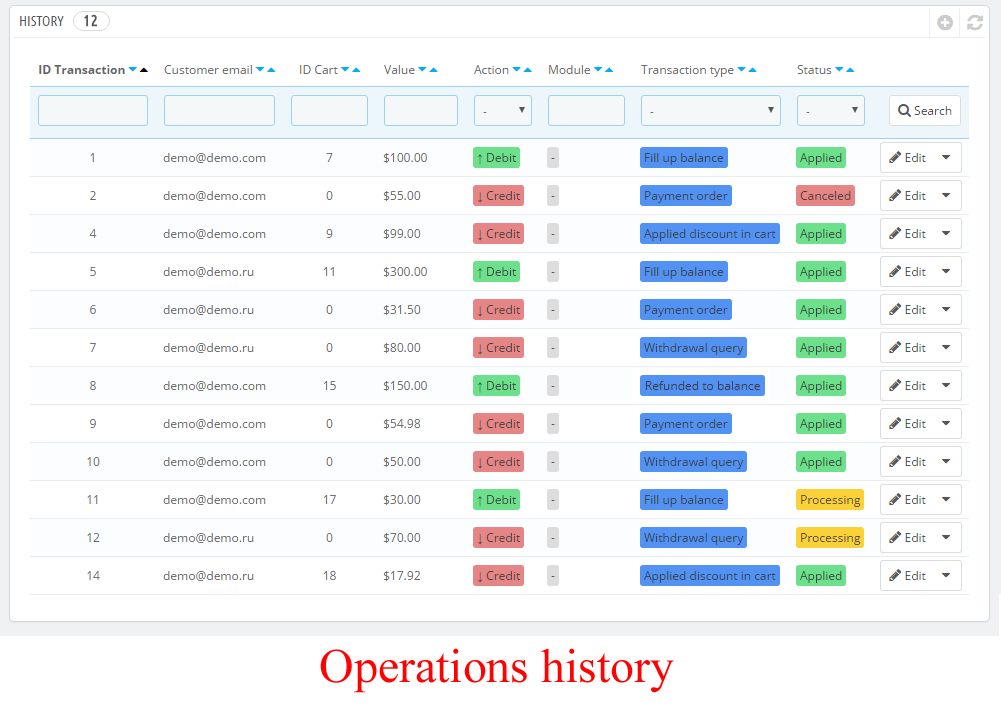
Task: Open the Status filter dropdown
Action: tap(830, 110)
